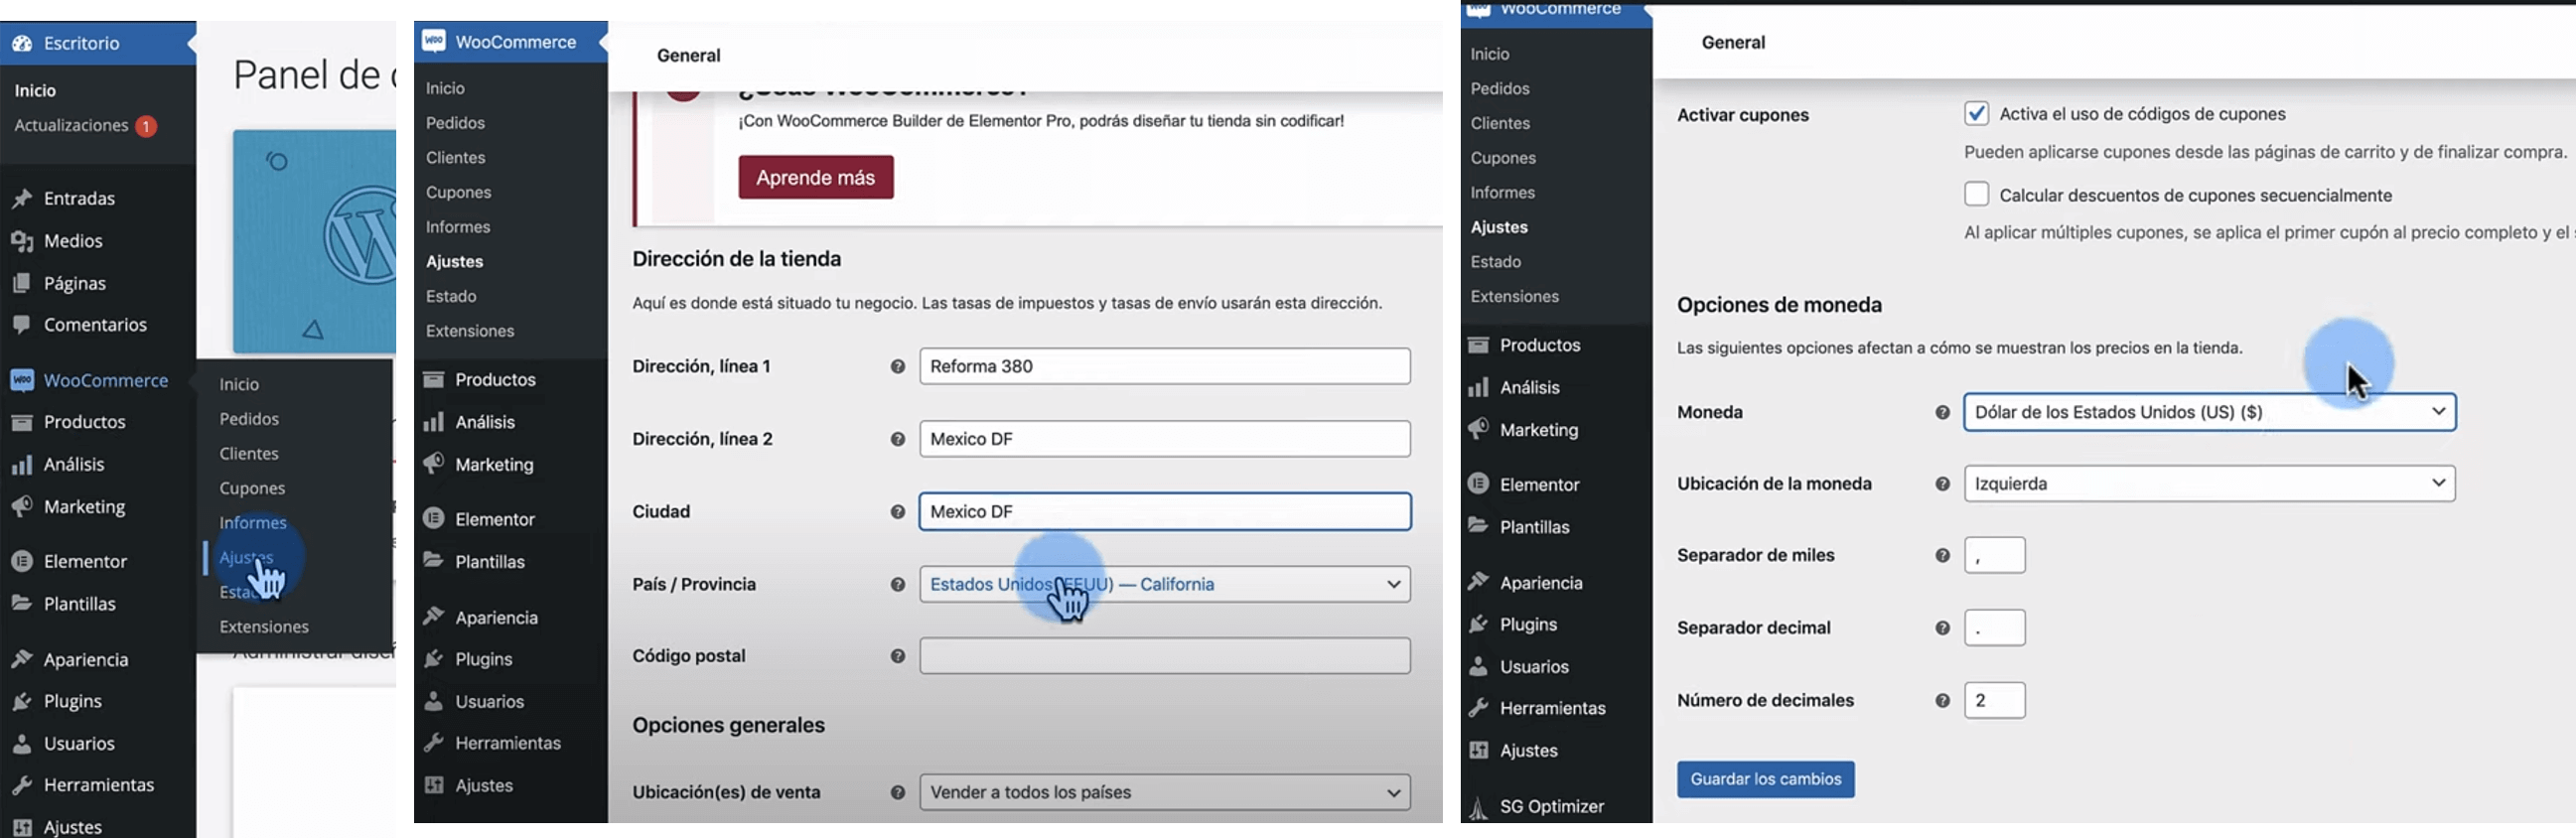Viewport: 2576px width, 838px height.
Task: Click Análisis bar chart icon in store address screen sidebar
Action: pos(433,422)
